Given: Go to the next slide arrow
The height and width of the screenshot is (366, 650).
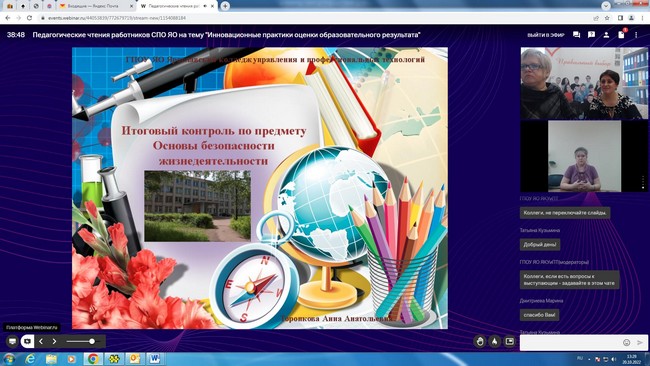Looking at the screenshot, I should (x=54, y=342).
